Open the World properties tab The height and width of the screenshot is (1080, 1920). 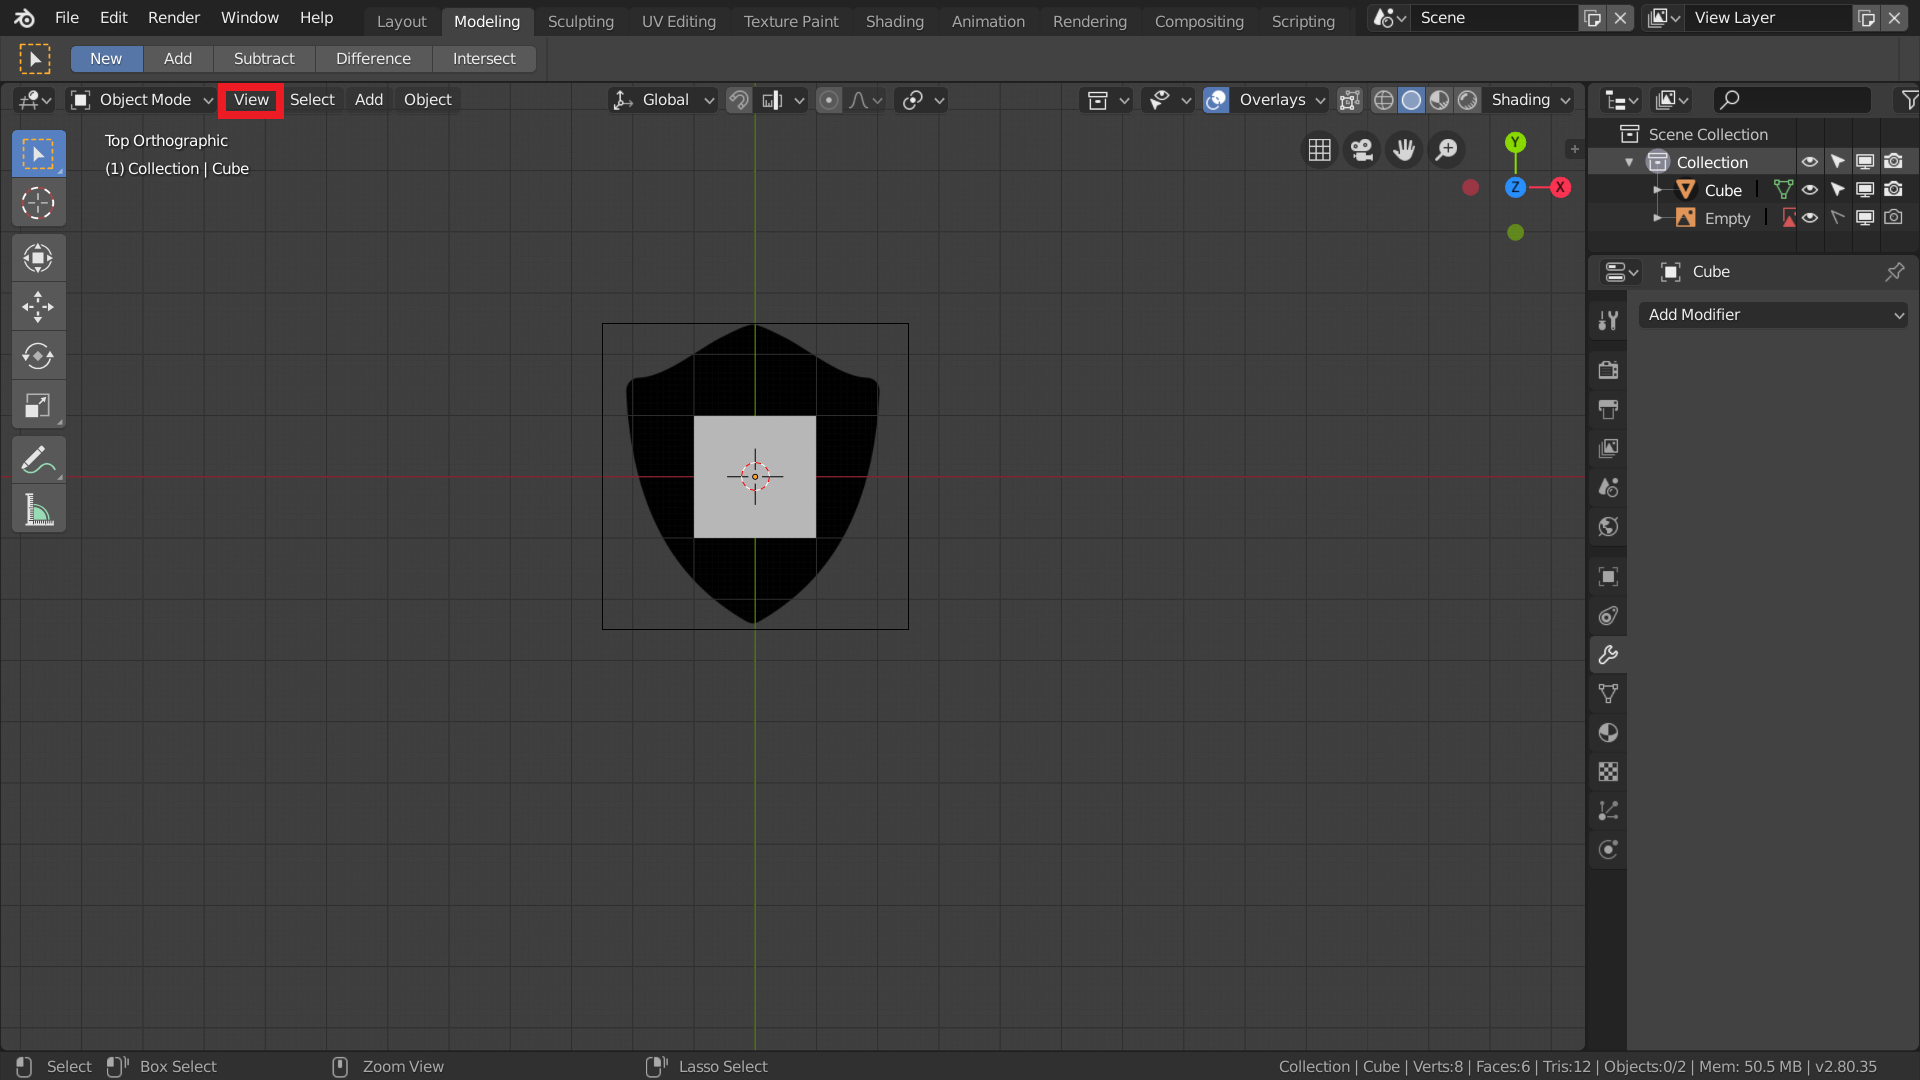[1608, 526]
